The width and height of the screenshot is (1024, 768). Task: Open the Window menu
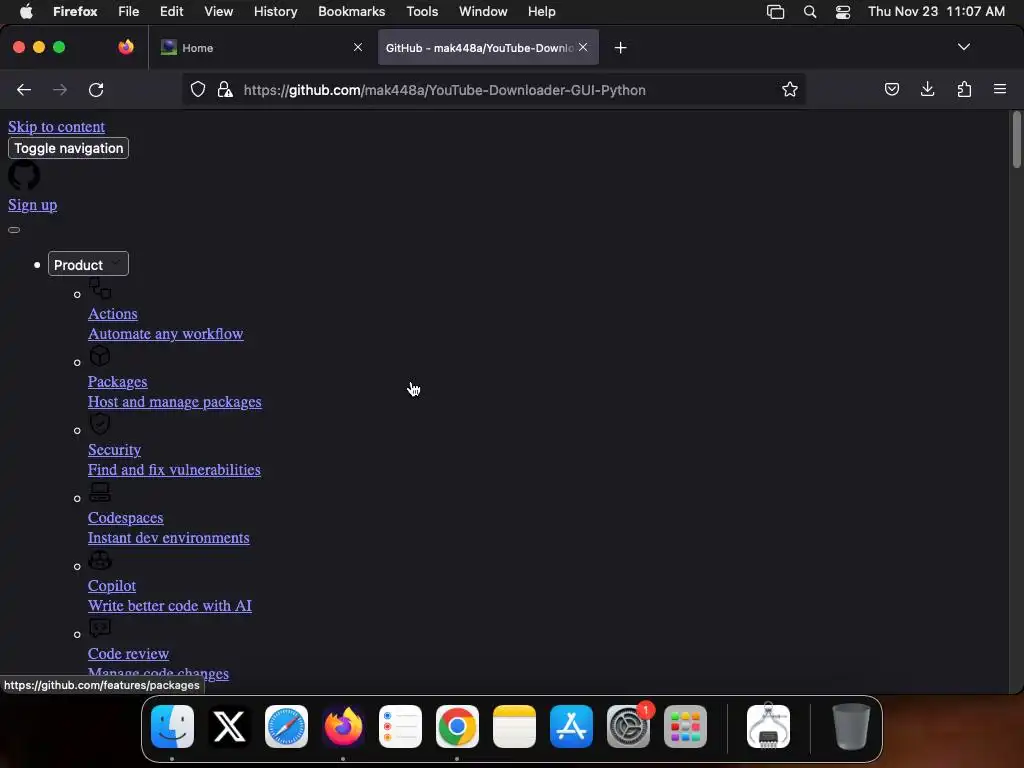tap(483, 12)
